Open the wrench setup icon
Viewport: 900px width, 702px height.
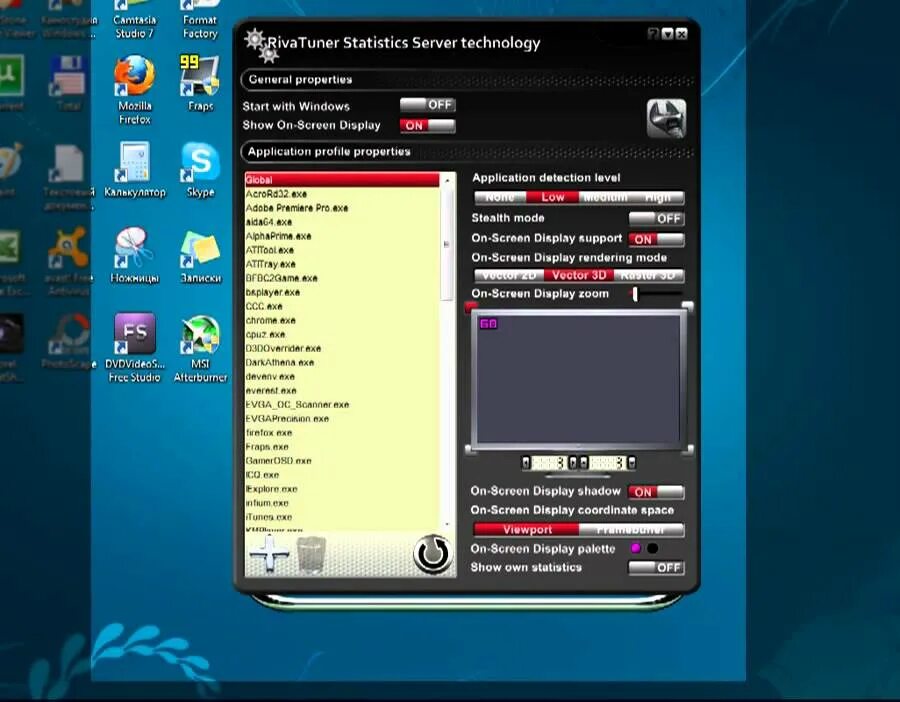666,119
